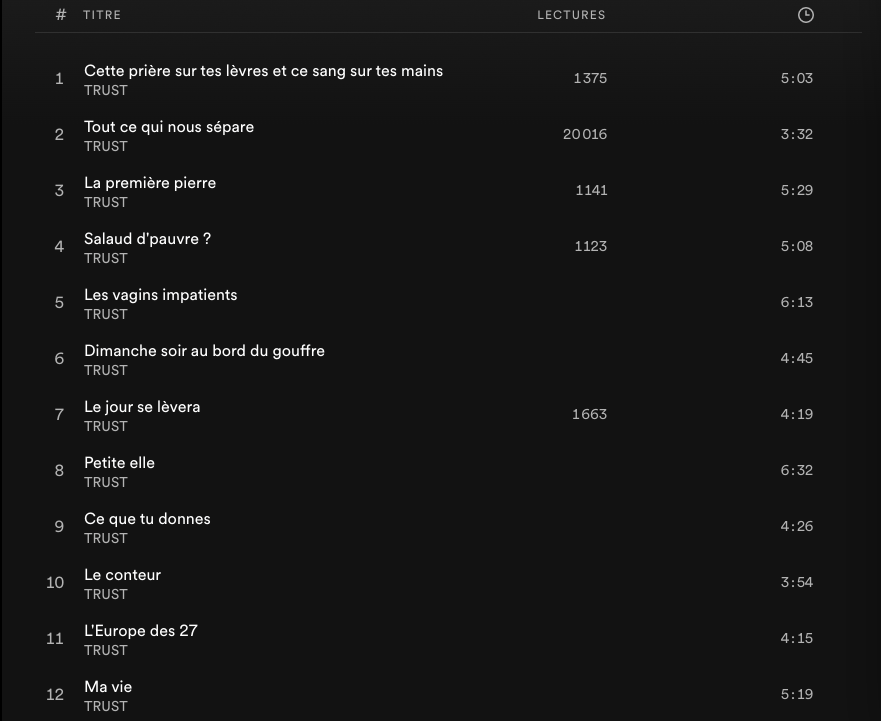Open the song 'La première pierre'
Screen dimensions: 881x721
150,183
